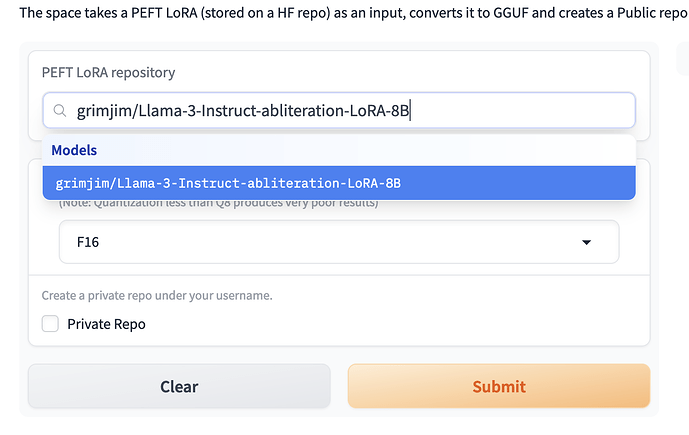Submit the LoRA conversion form
Image resolution: width=689 pixels, height=435 pixels.
pos(498,386)
